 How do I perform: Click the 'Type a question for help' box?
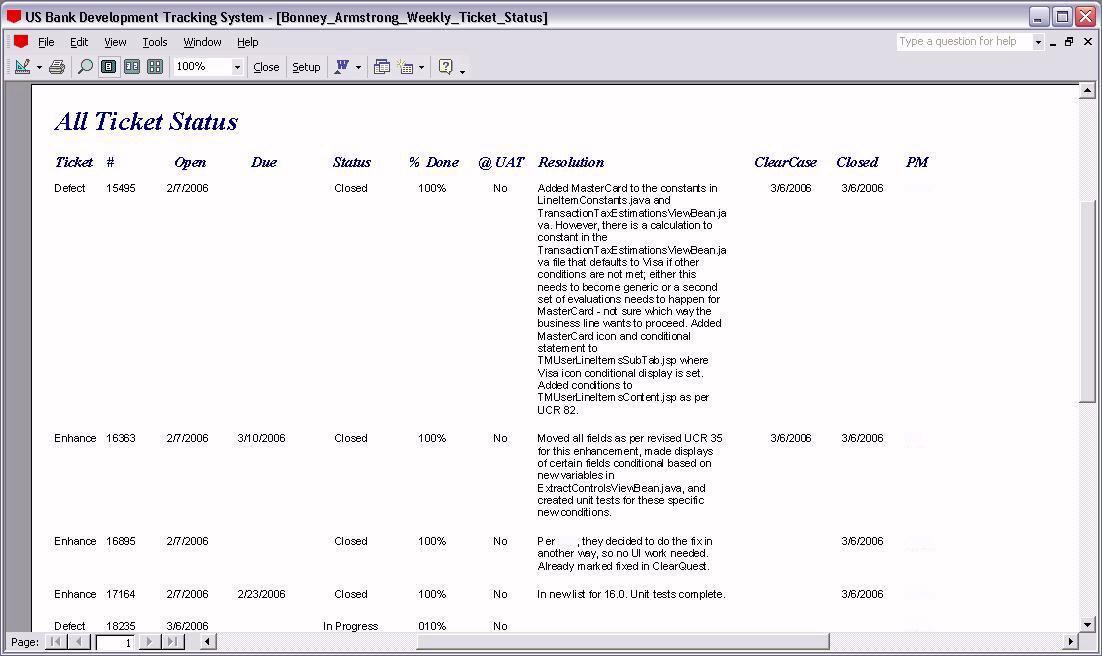coord(963,42)
